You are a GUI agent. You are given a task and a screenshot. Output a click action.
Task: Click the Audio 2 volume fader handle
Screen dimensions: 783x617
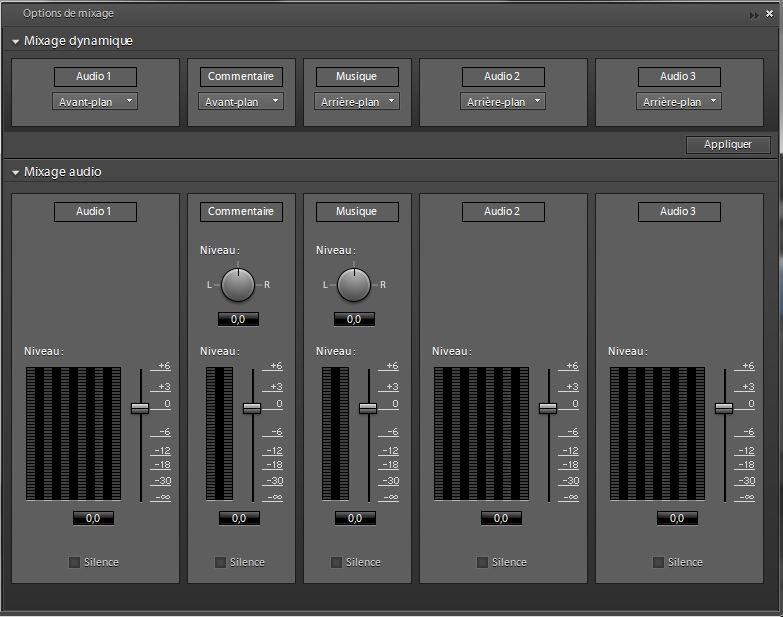548,408
